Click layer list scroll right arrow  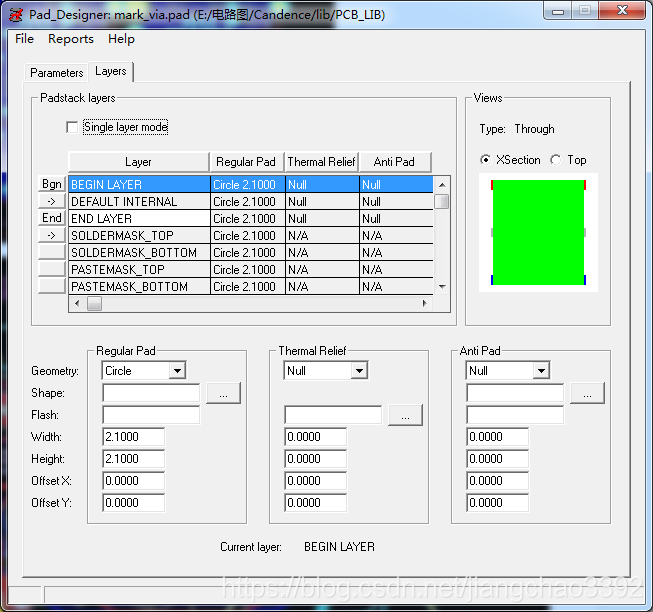click(x=424, y=303)
